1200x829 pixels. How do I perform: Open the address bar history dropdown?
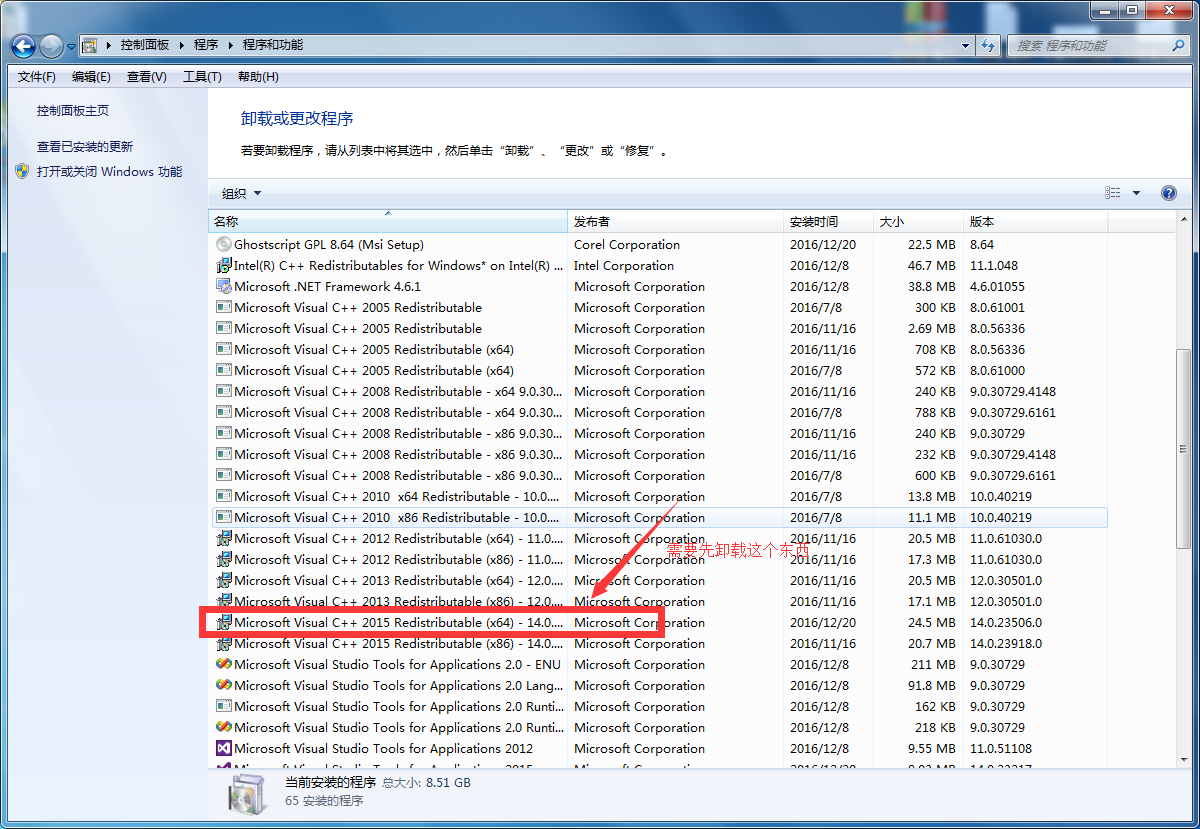(965, 46)
